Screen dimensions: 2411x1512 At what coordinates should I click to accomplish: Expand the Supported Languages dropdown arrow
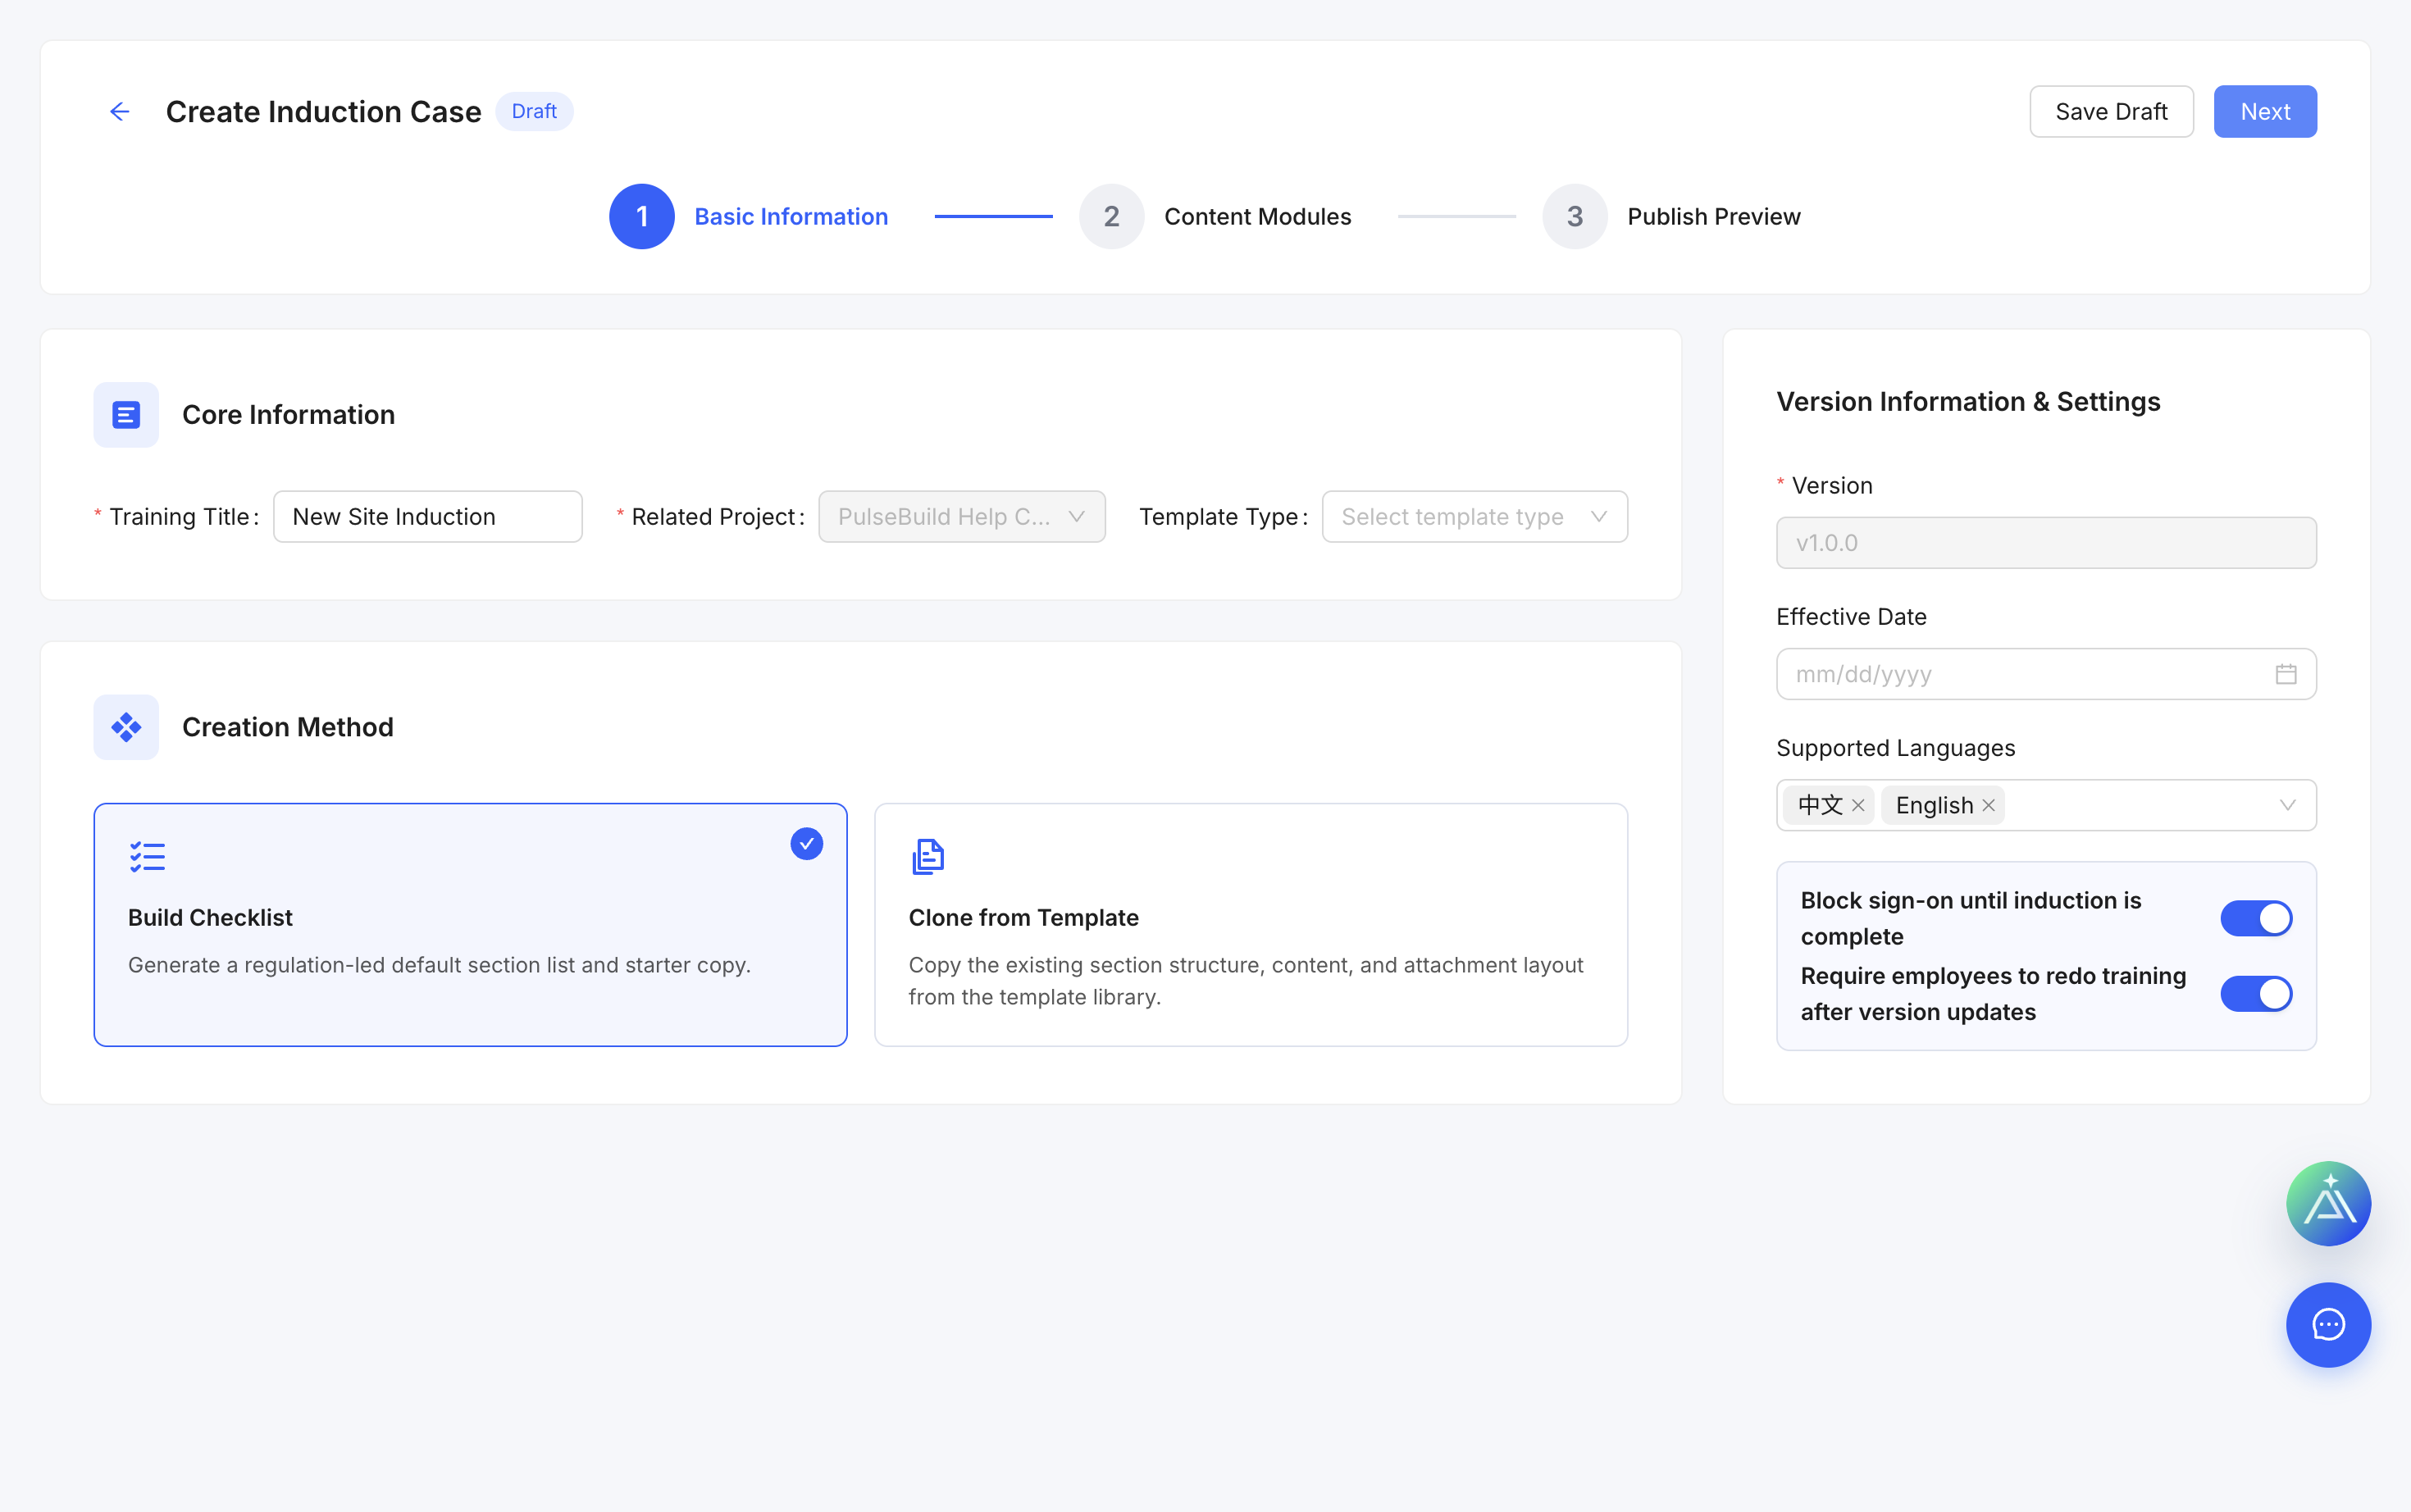(x=2287, y=805)
